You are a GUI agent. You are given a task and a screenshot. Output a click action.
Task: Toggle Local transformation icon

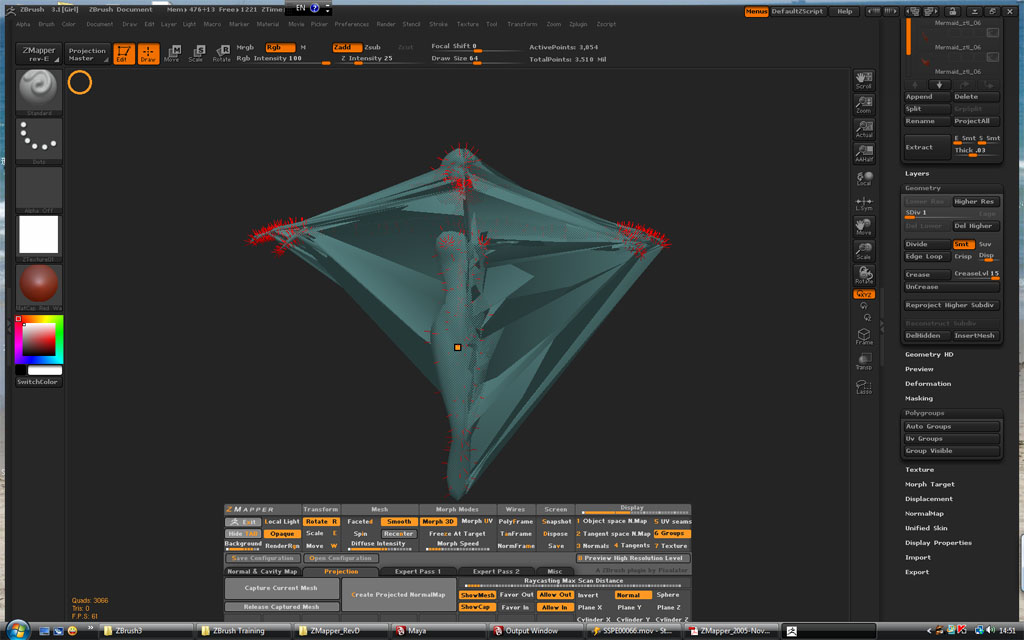point(864,178)
